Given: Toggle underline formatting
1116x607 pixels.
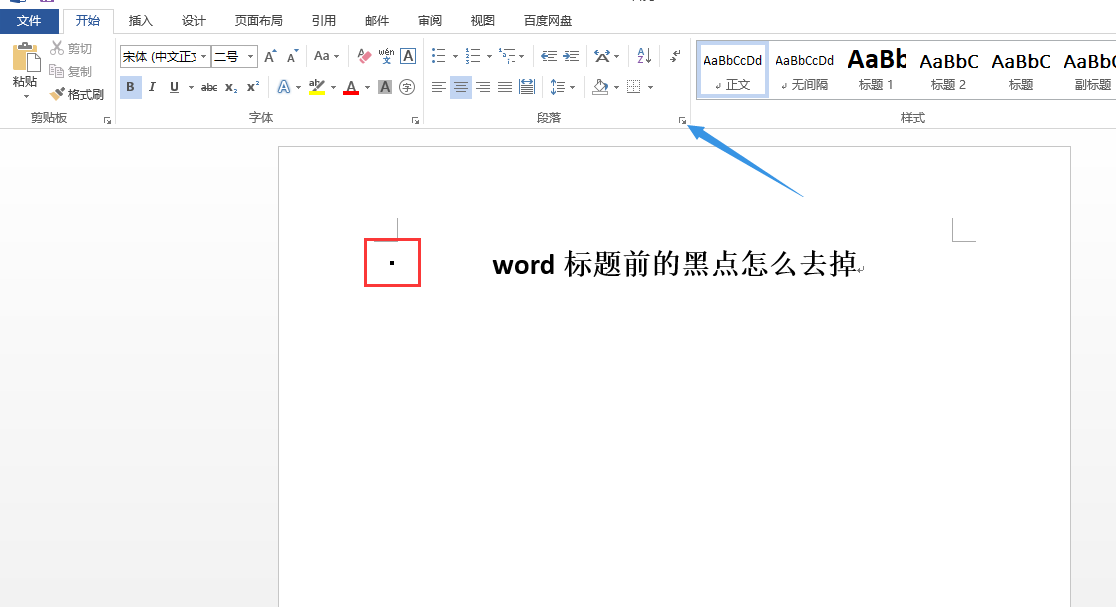Looking at the screenshot, I should tap(174, 87).
